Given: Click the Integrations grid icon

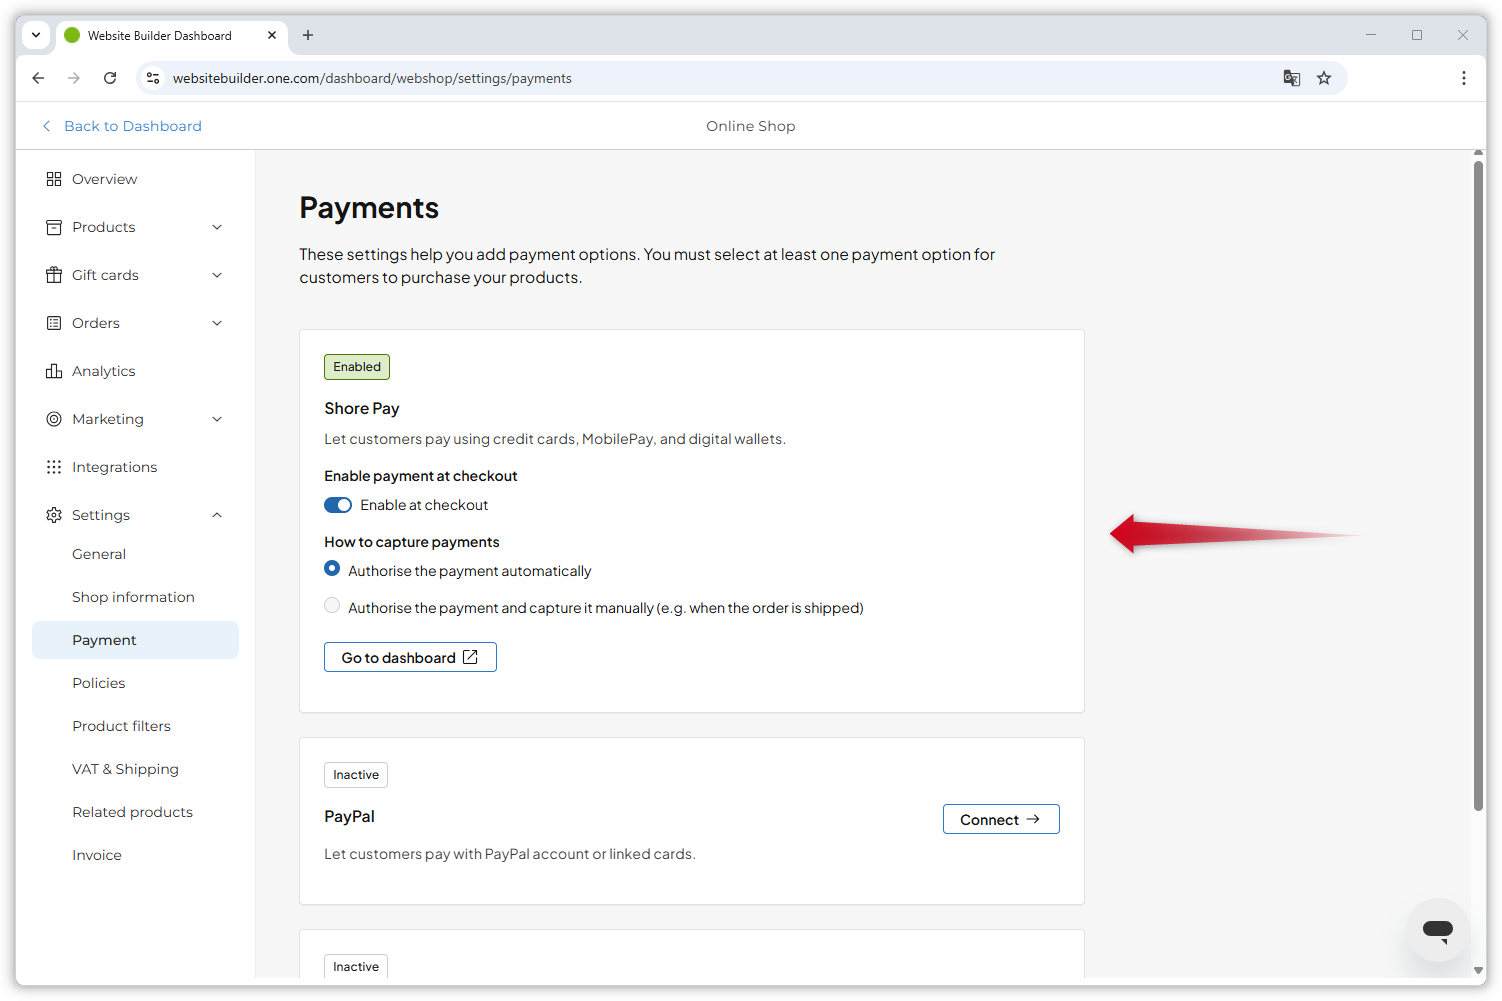Looking at the screenshot, I should click(x=54, y=466).
